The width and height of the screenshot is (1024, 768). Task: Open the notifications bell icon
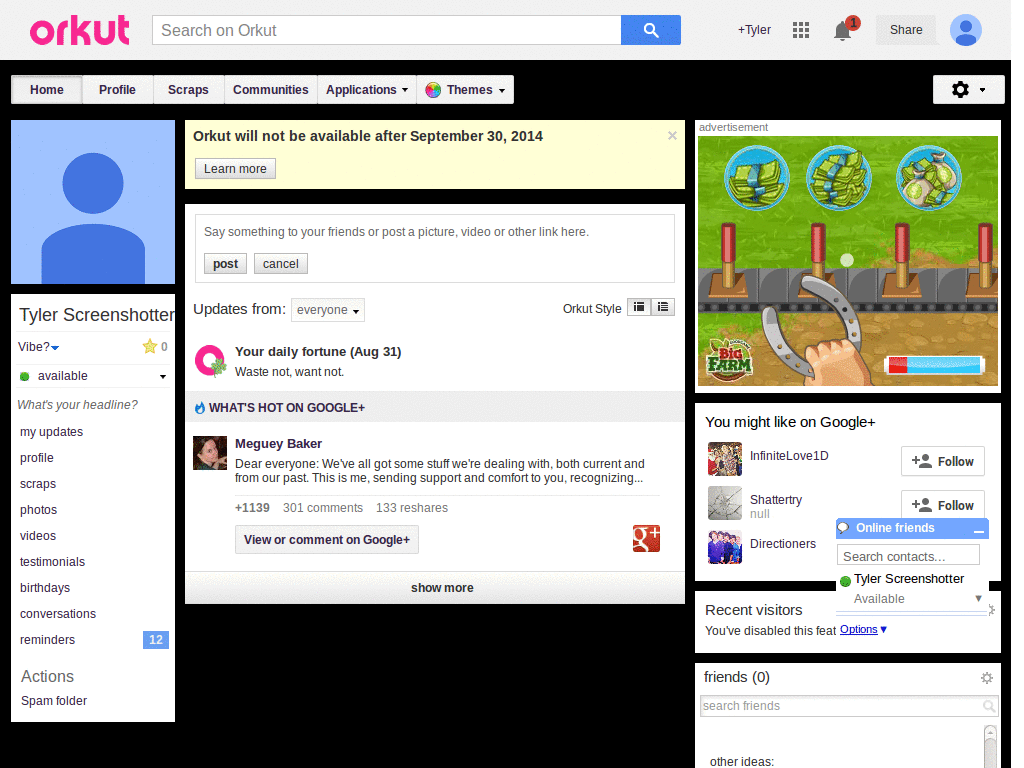click(842, 30)
